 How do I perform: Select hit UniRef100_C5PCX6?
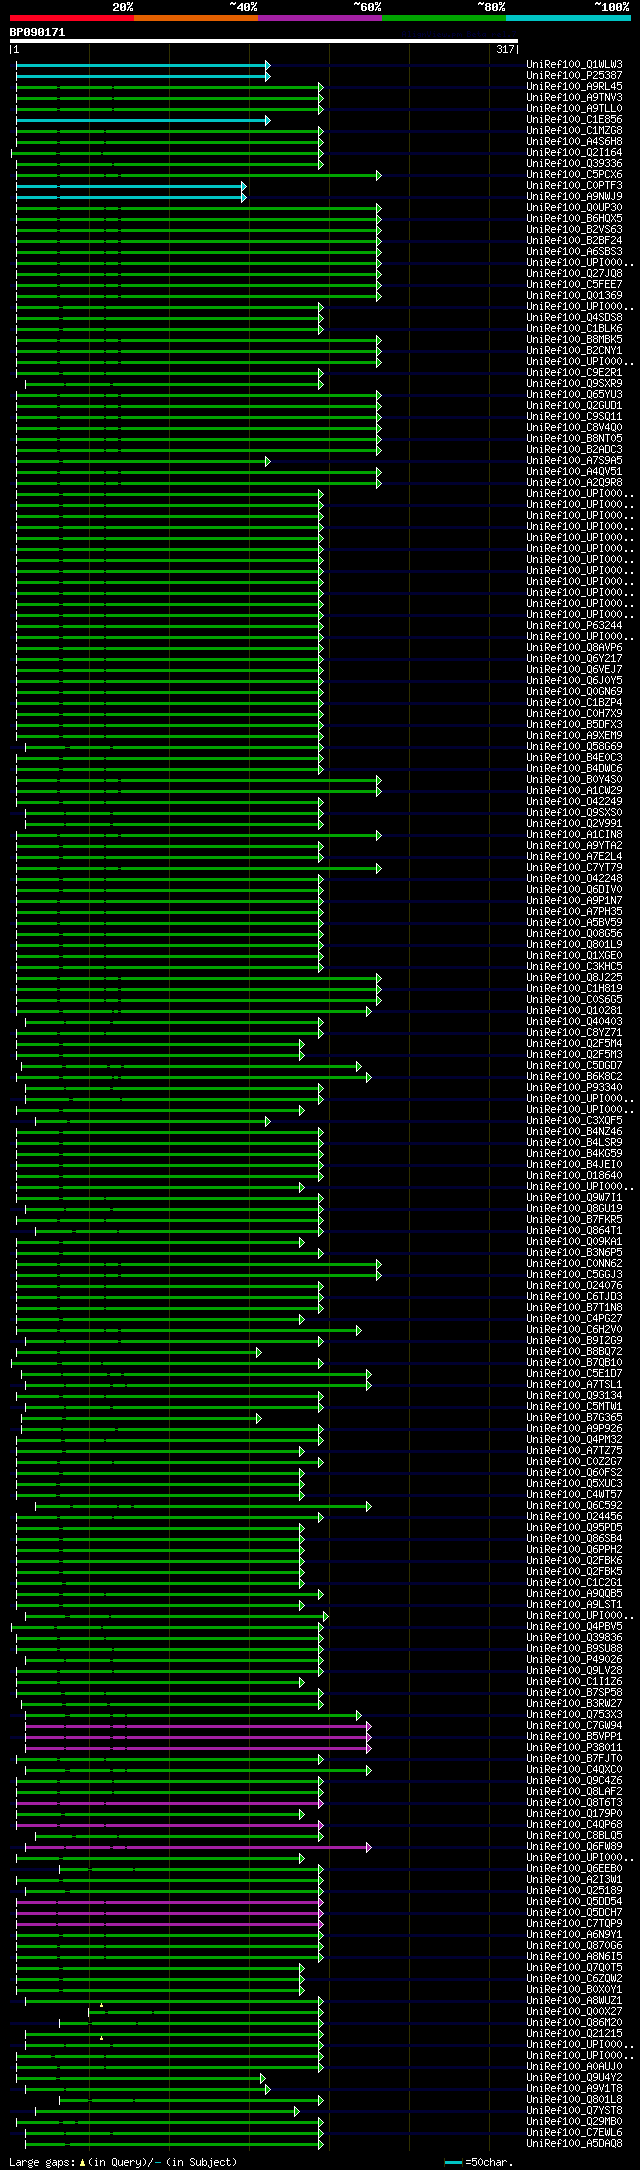(574, 175)
